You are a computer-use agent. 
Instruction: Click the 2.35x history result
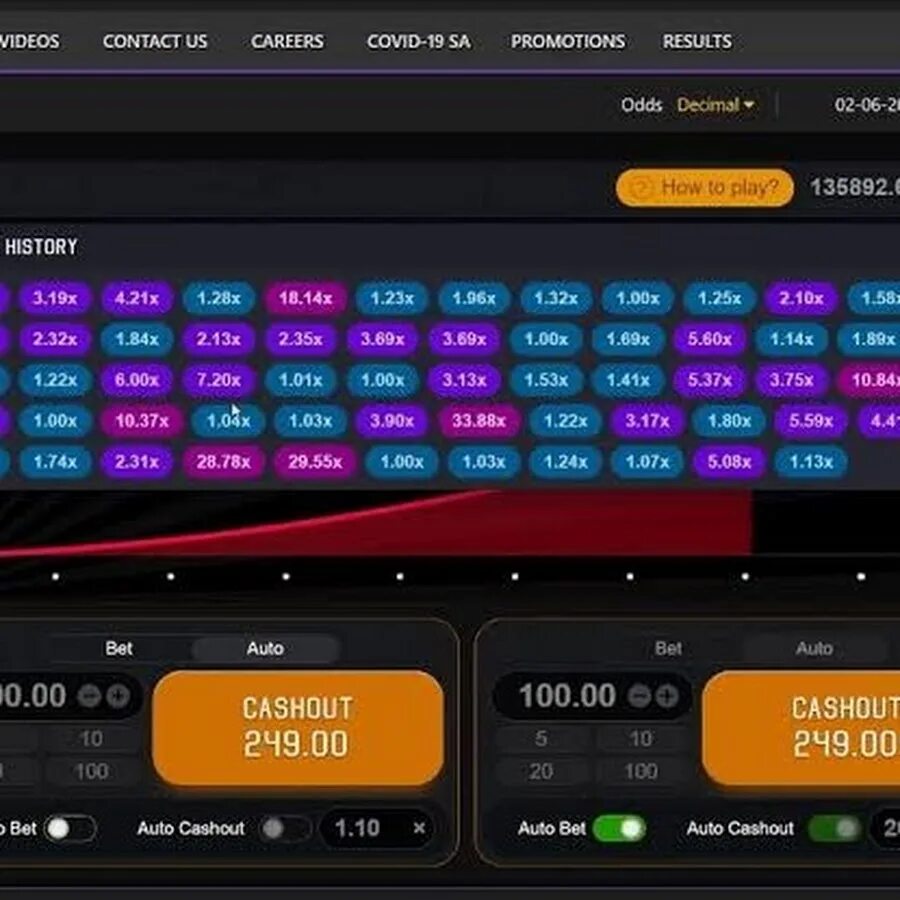pos(300,339)
